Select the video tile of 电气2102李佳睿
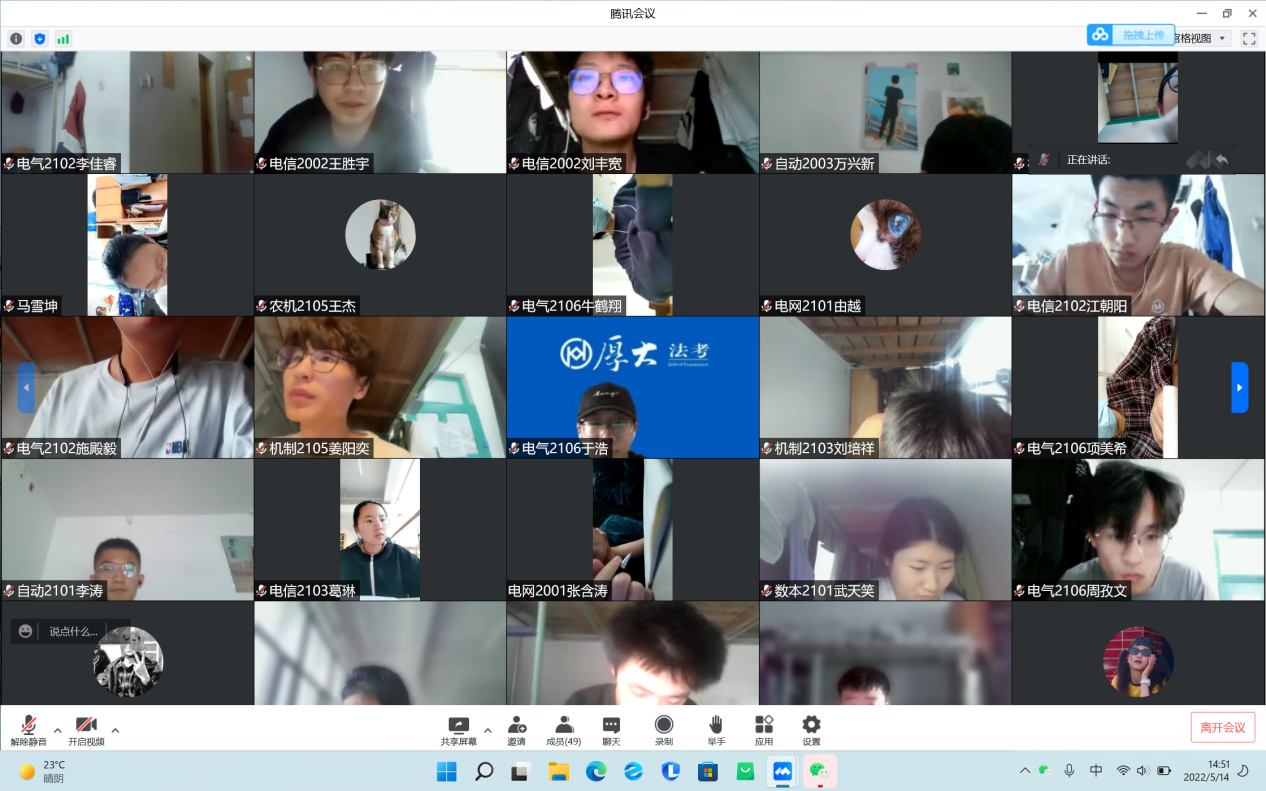Image resolution: width=1266 pixels, height=791 pixels. click(127, 112)
